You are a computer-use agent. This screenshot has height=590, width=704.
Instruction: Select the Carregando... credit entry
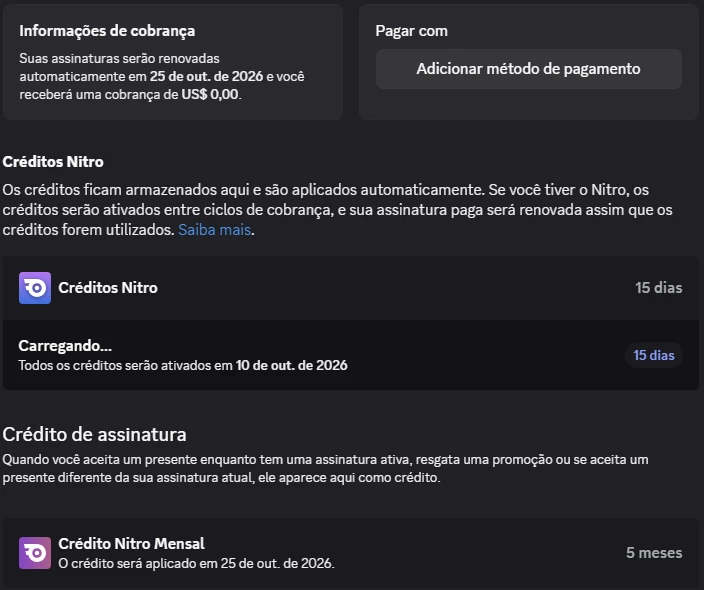point(351,355)
